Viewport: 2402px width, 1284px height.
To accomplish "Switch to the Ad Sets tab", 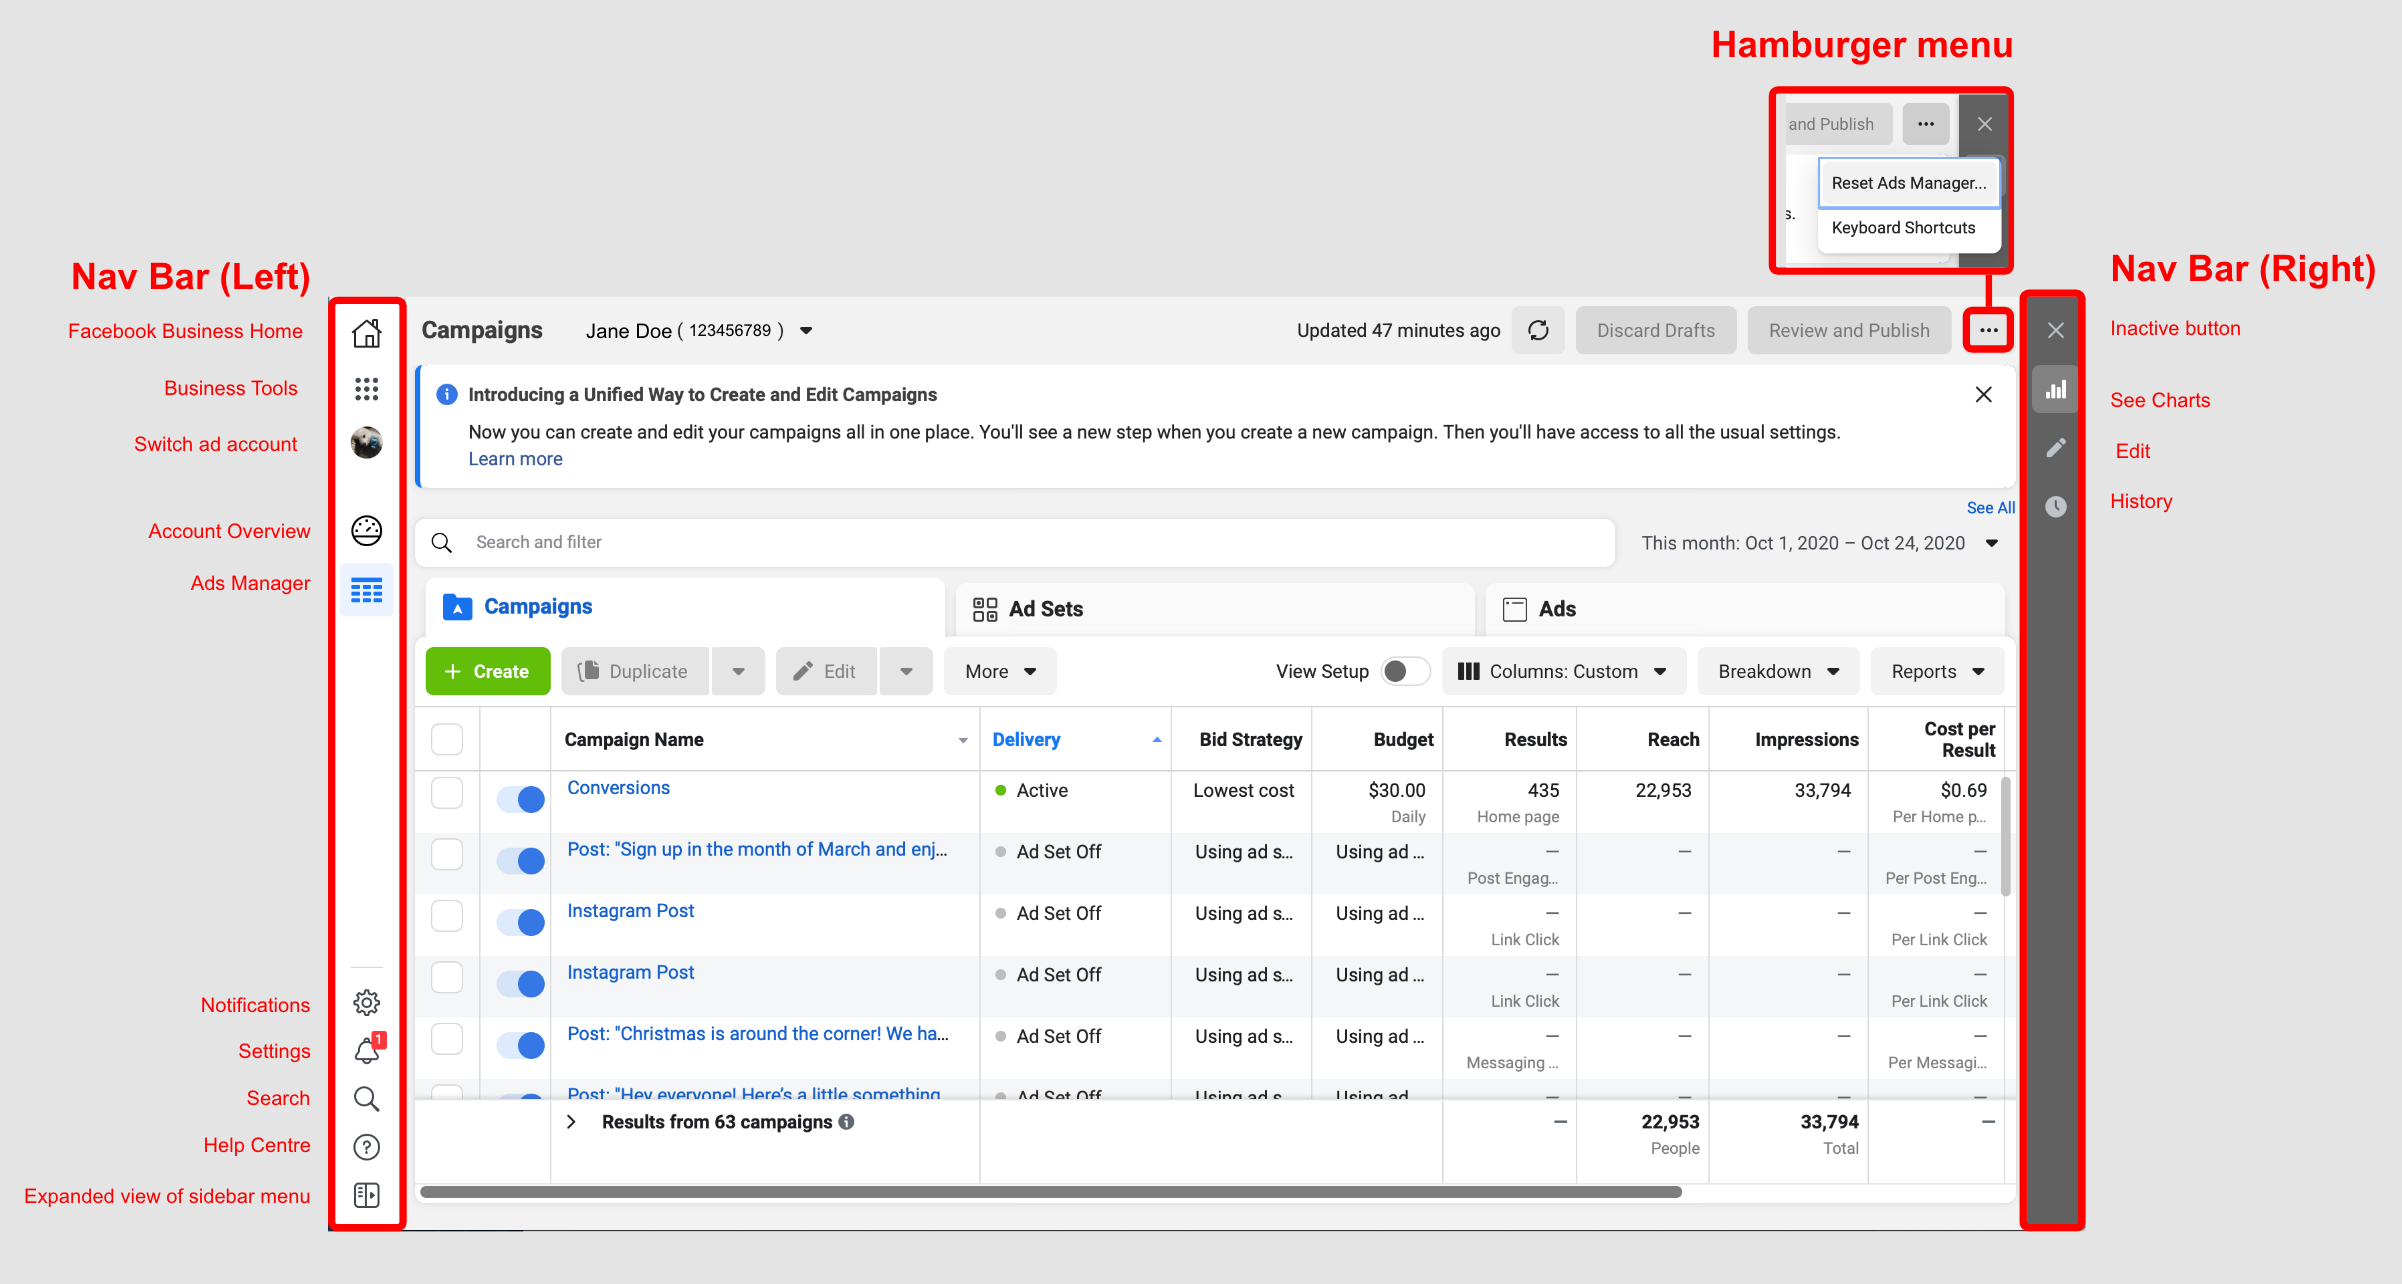I will [x=1045, y=609].
